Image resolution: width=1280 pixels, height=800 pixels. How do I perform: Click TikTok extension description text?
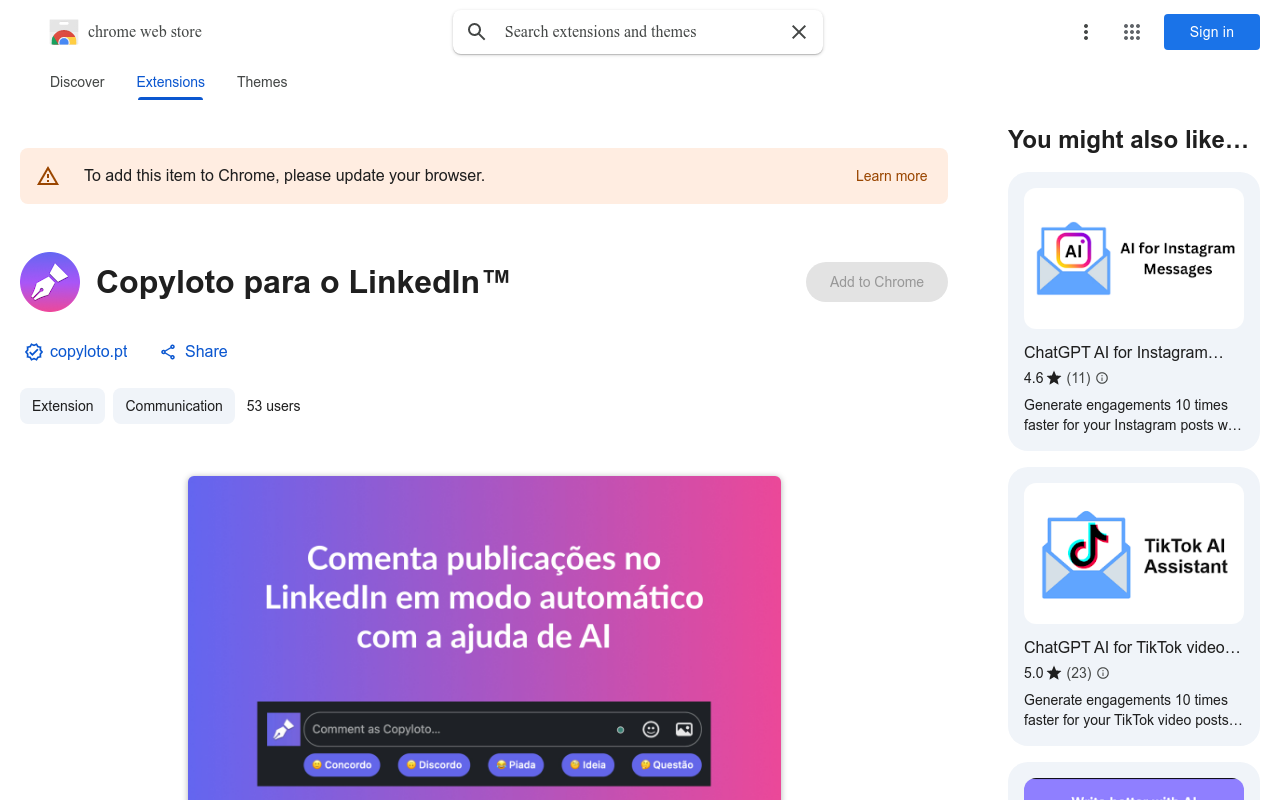[x=1133, y=710]
